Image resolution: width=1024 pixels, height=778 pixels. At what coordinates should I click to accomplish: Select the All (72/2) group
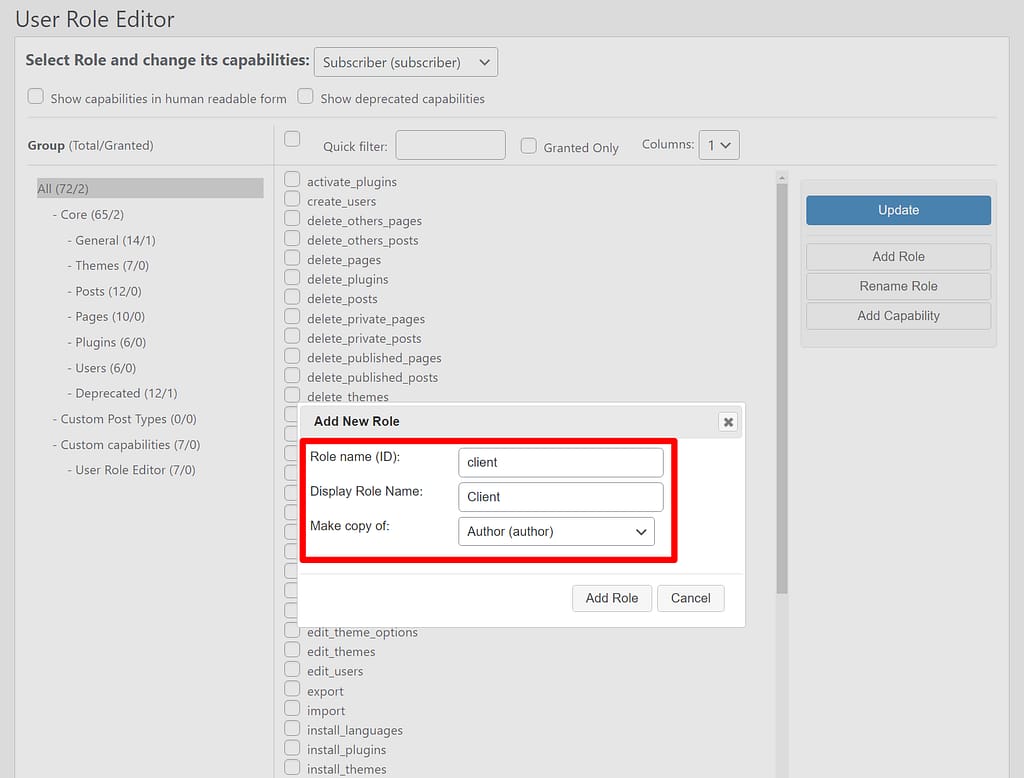[x=150, y=188]
